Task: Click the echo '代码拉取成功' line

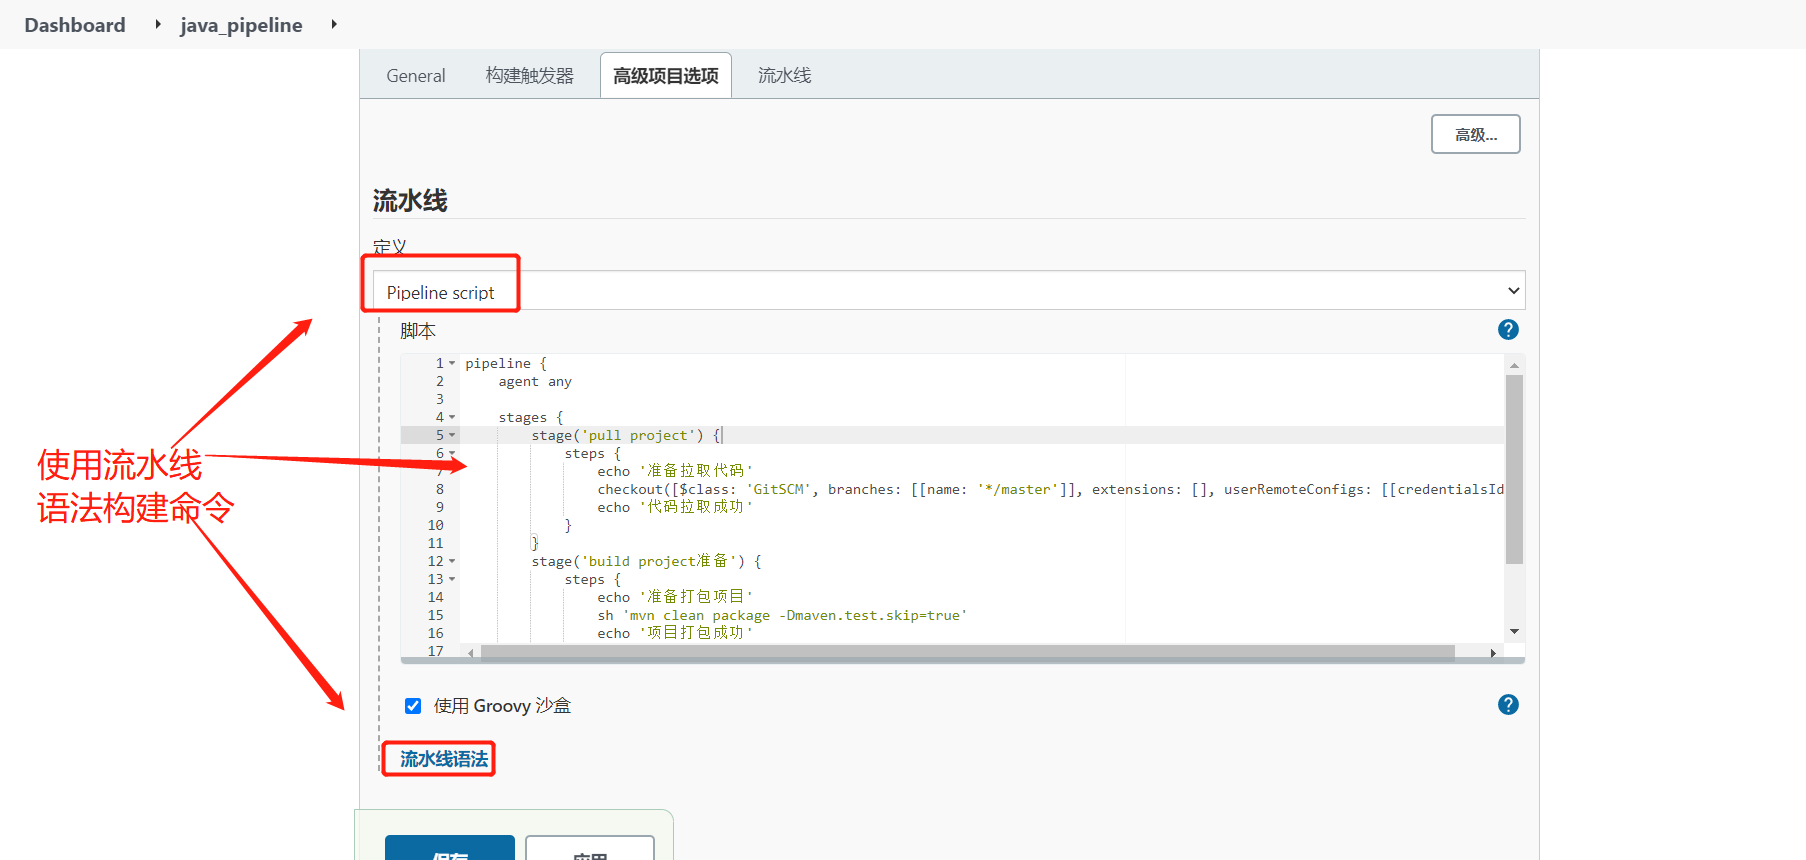Action: coord(675,507)
